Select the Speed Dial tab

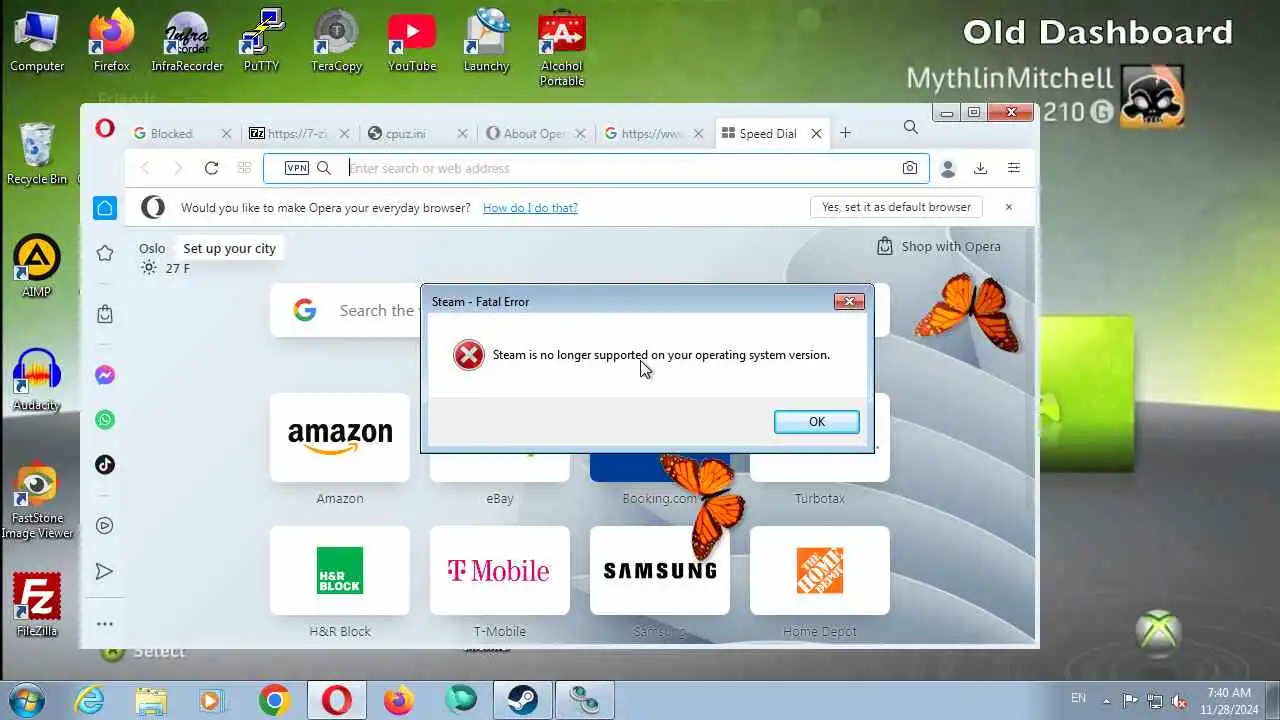[768, 133]
